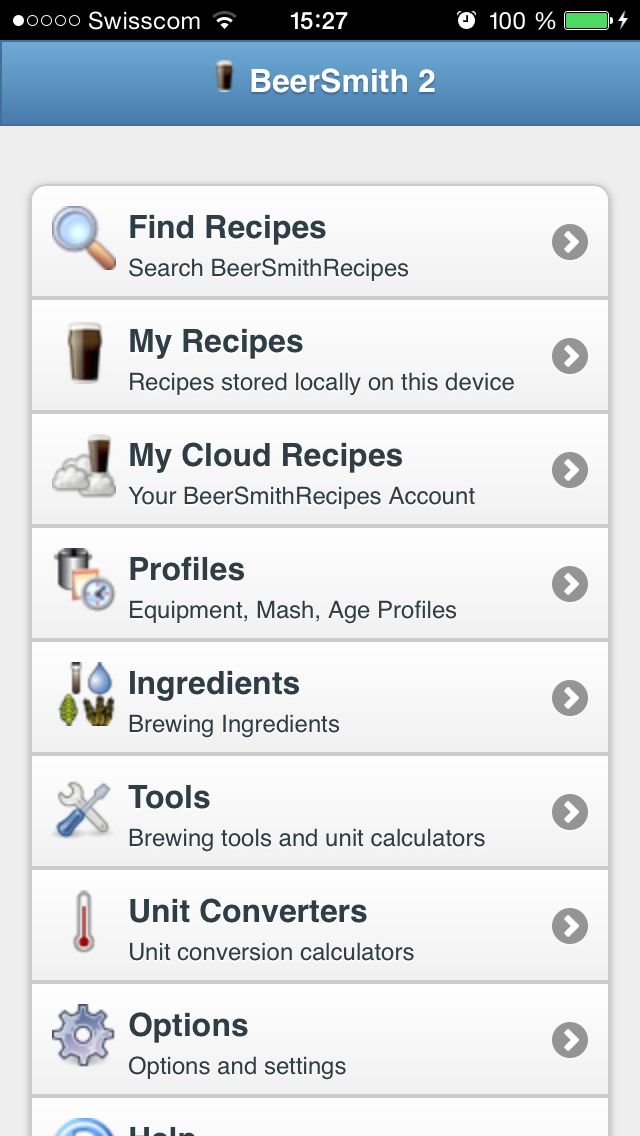The width and height of the screenshot is (640, 1136).
Task: Select the My Recipes menu title
Action: click(216, 342)
